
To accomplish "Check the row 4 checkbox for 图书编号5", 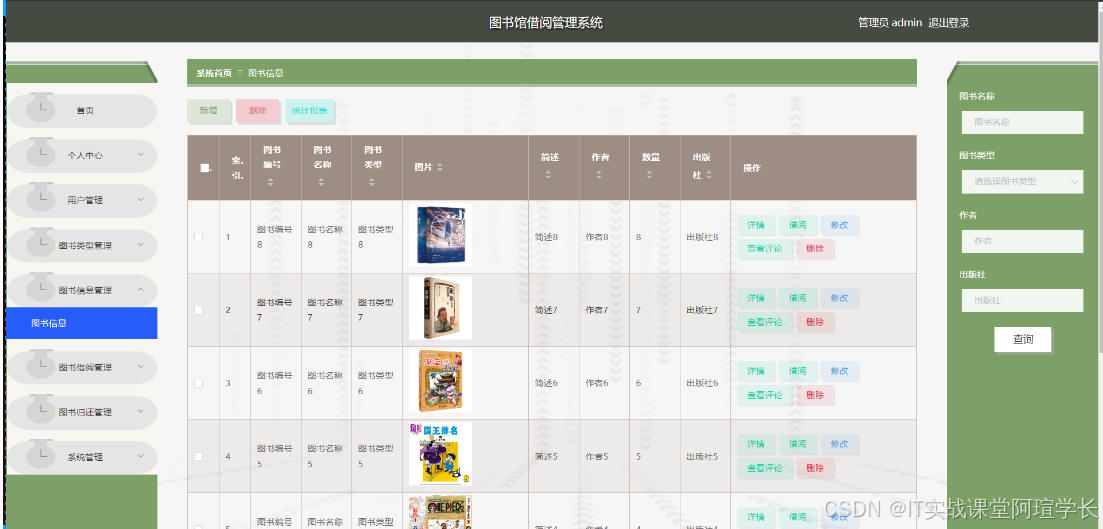I will pyautogui.click(x=198, y=457).
